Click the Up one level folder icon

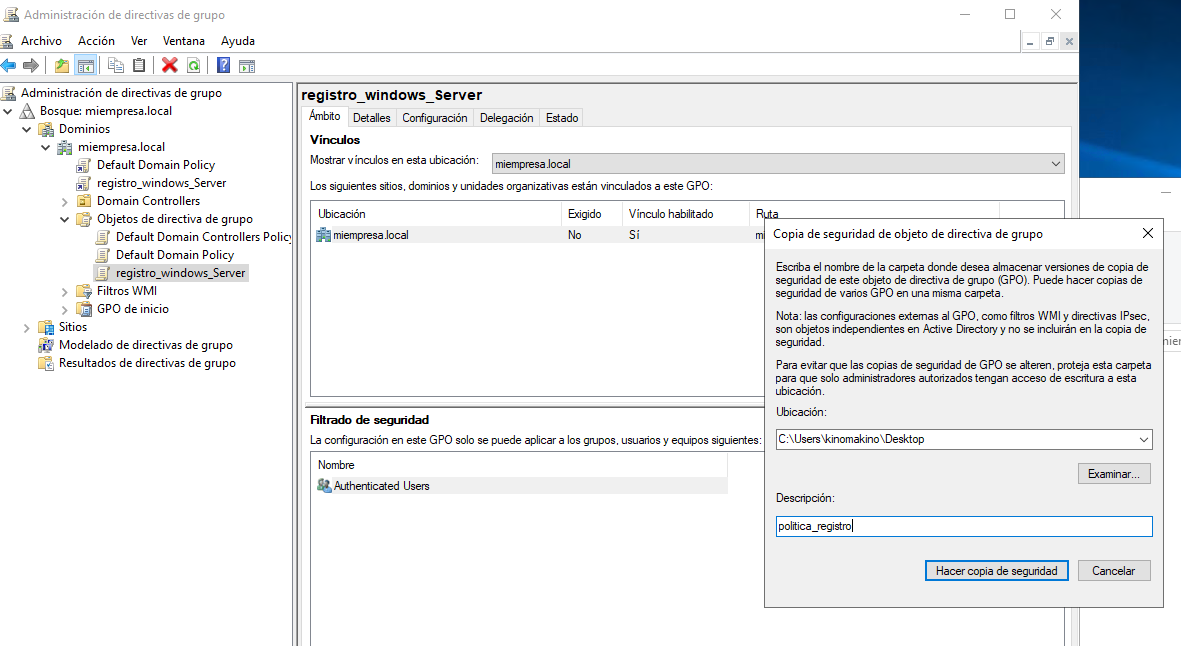(x=62, y=66)
